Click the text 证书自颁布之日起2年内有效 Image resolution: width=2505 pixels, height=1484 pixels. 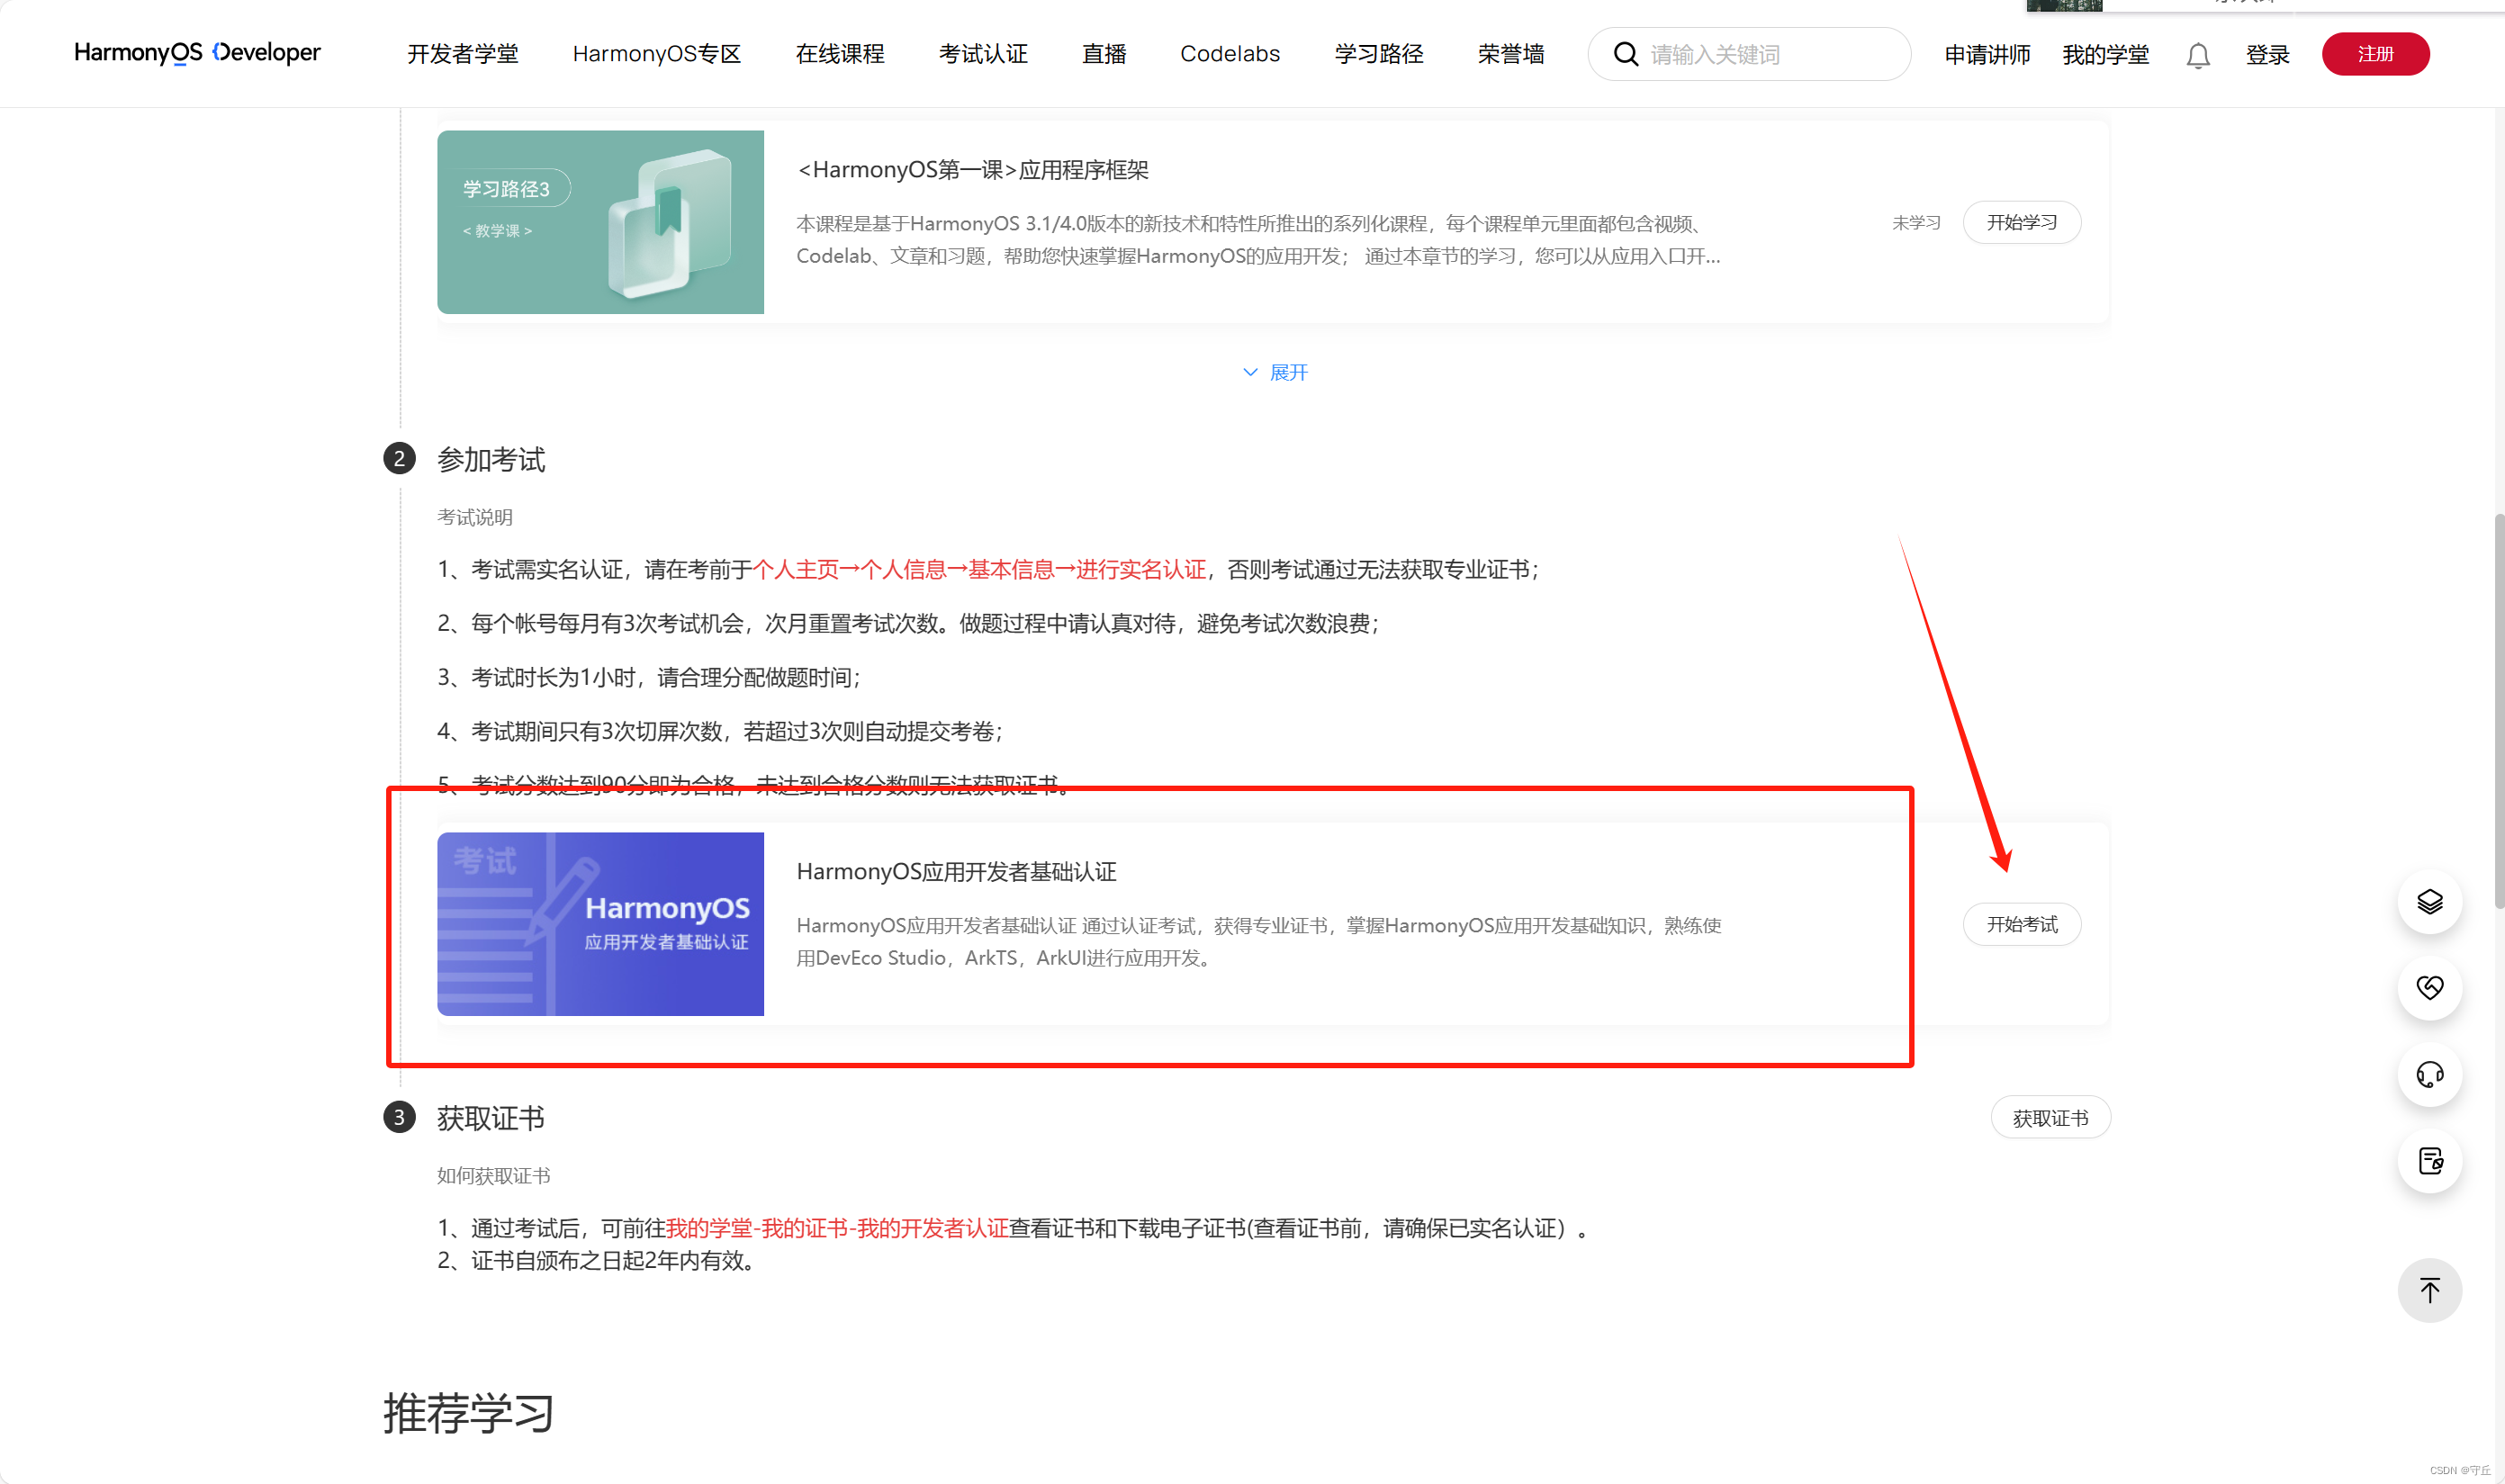click(606, 1261)
